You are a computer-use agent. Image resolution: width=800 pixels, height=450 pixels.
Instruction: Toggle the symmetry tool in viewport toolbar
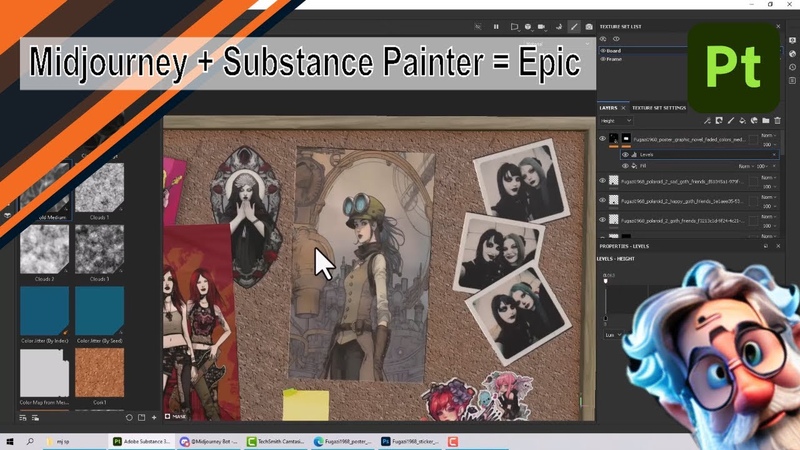(x=478, y=27)
